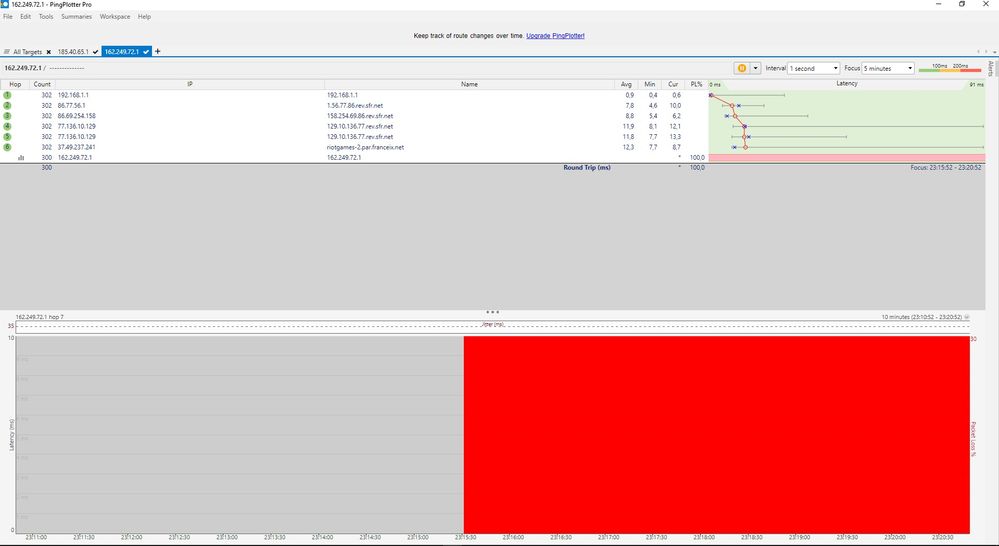Image resolution: width=999 pixels, height=546 pixels.
Task: Open the Alerts side panel tab
Action: pyautogui.click(x=991, y=68)
